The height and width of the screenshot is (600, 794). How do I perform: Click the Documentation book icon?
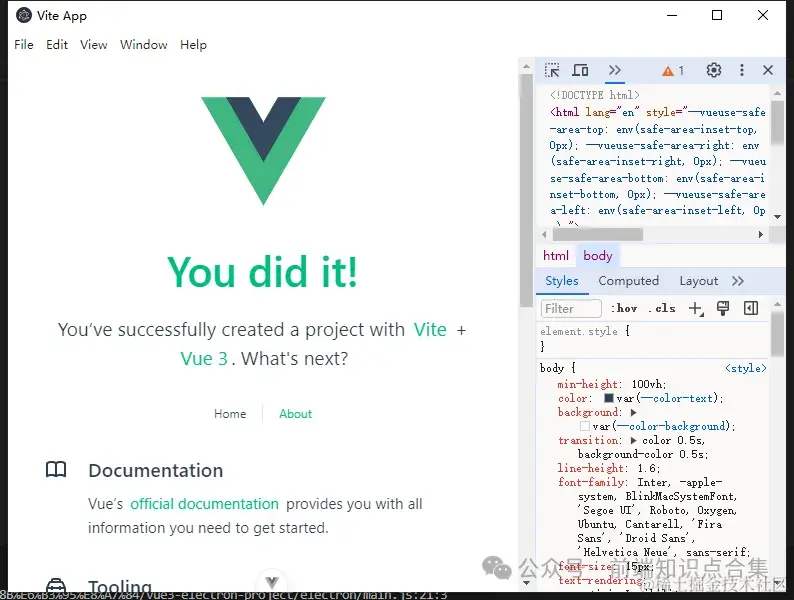pyautogui.click(x=56, y=470)
